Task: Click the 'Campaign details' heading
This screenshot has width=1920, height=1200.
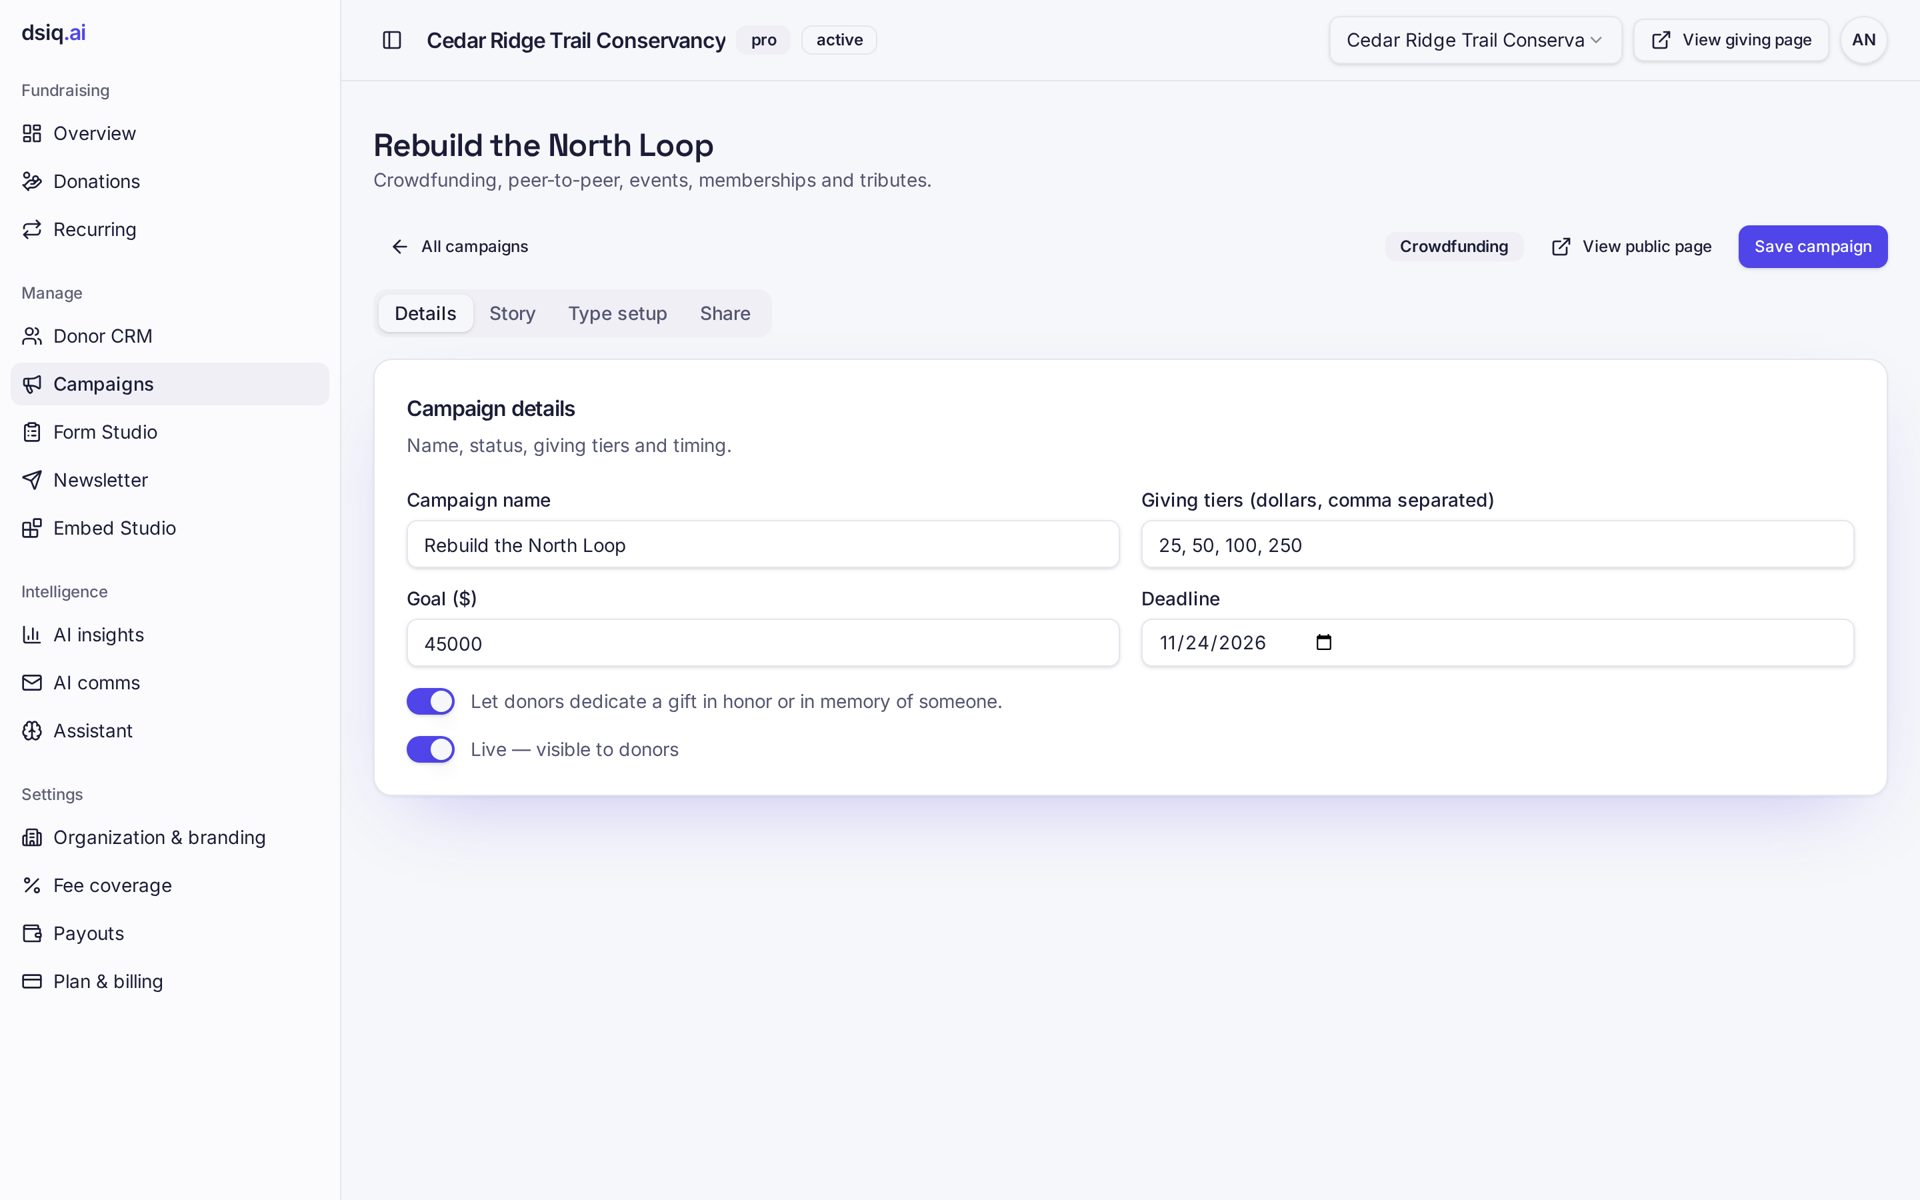Action: coord(490,408)
